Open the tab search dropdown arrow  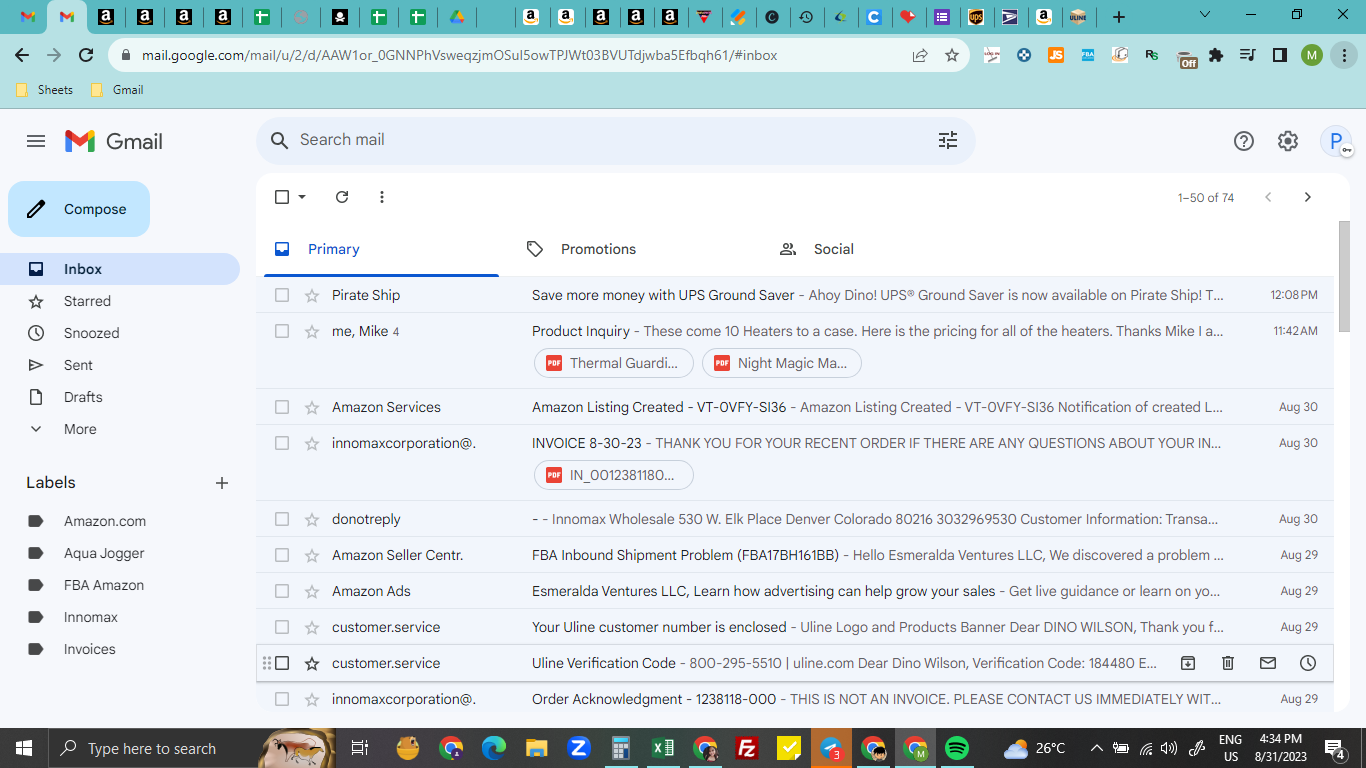1205,15
